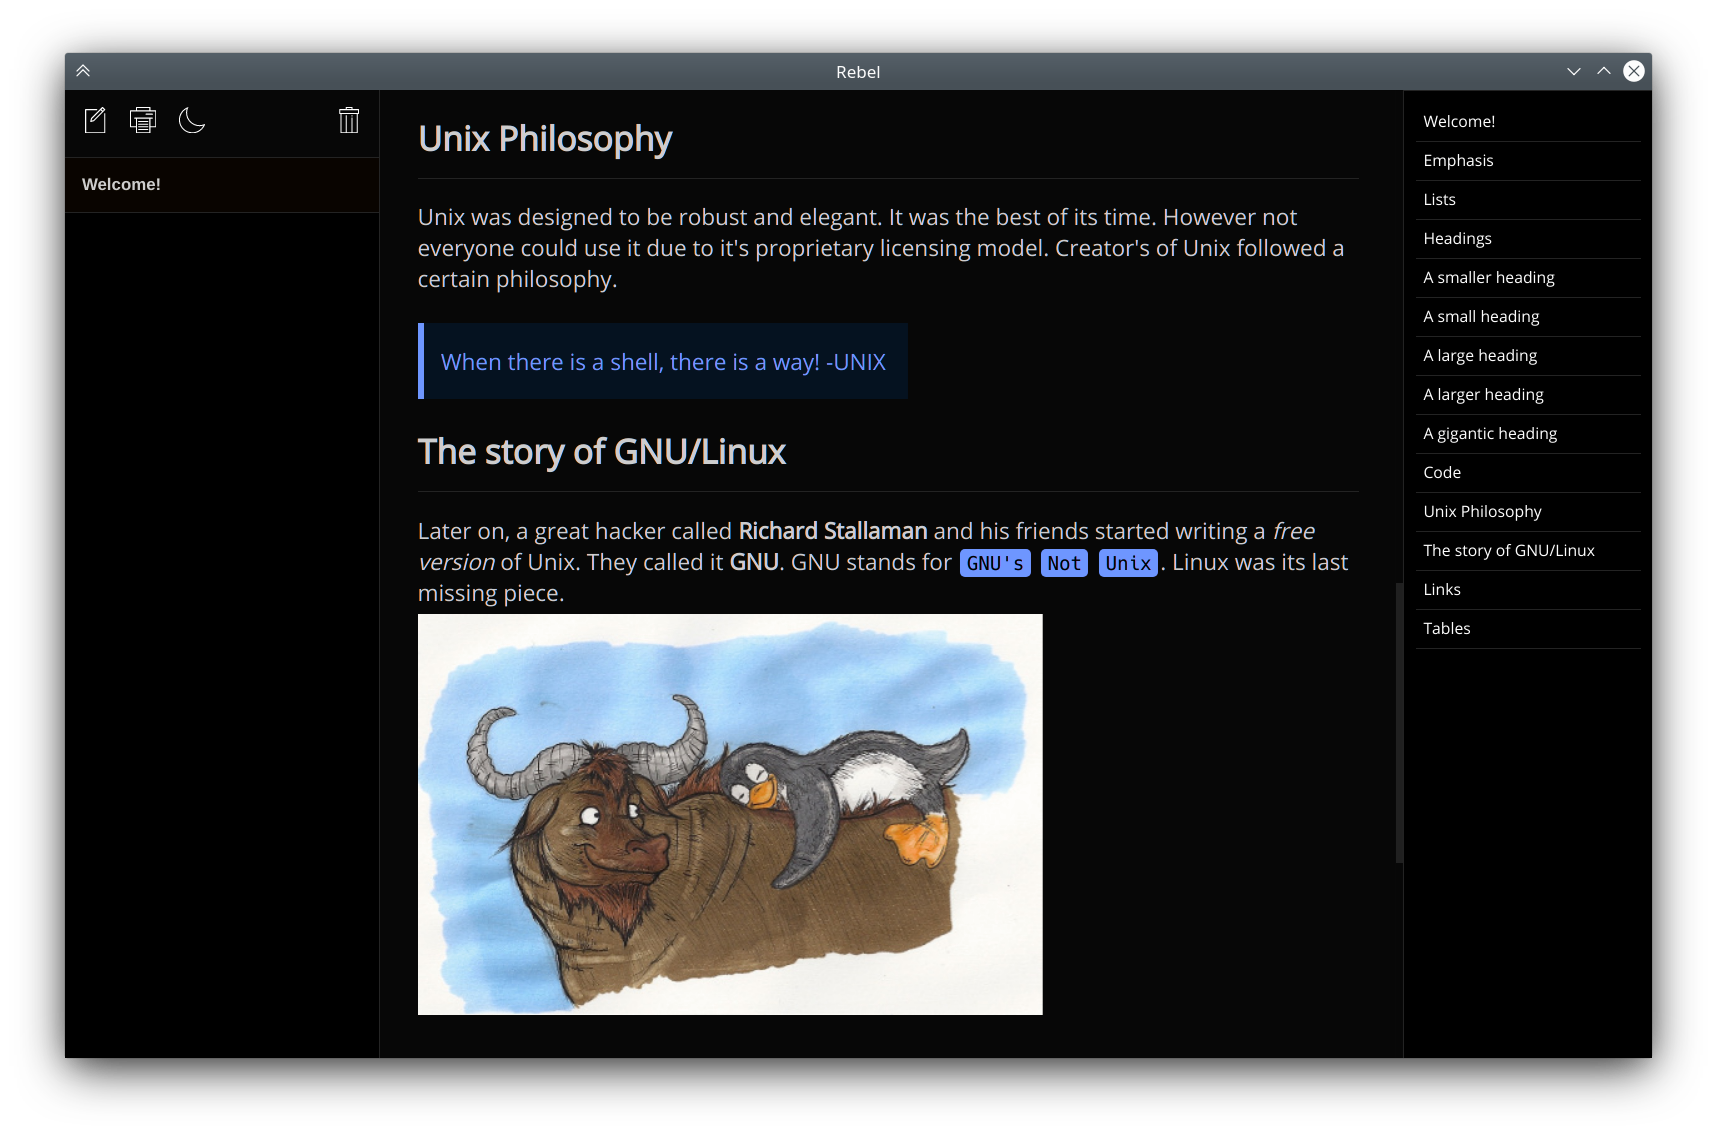1717x1135 pixels.
Task: Go to the Lists section in the outline
Action: pyautogui.click(x=1528, y=200)
